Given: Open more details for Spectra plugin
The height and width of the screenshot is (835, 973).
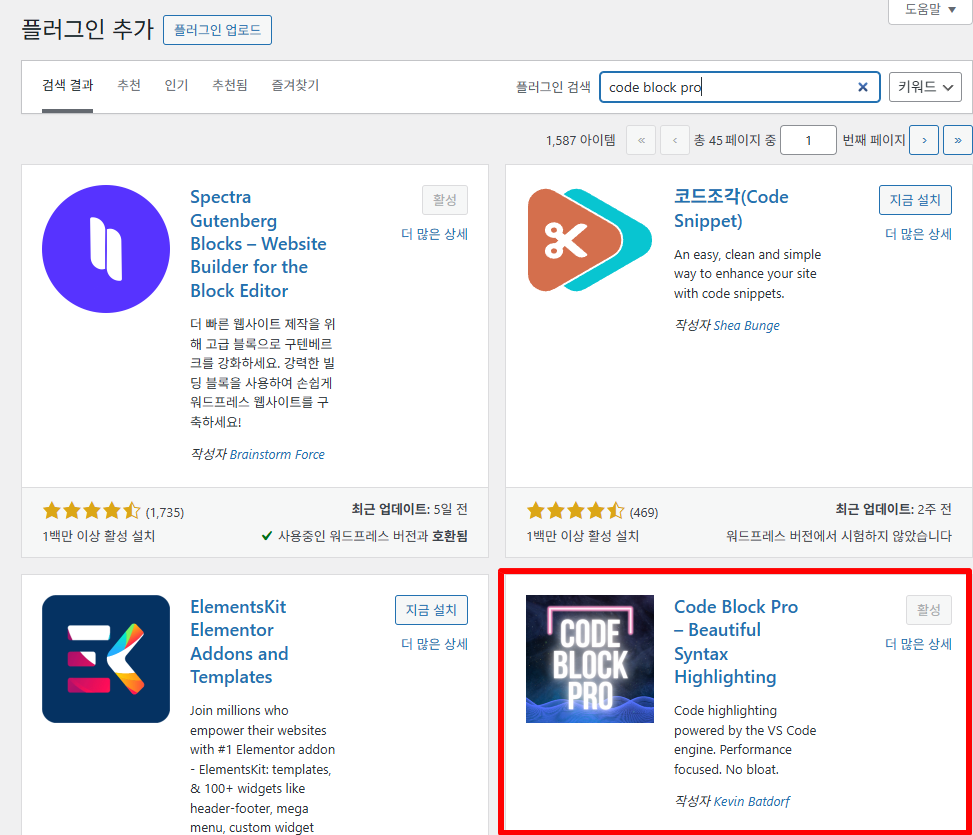Looking at the screenshot, I should 434,234.
